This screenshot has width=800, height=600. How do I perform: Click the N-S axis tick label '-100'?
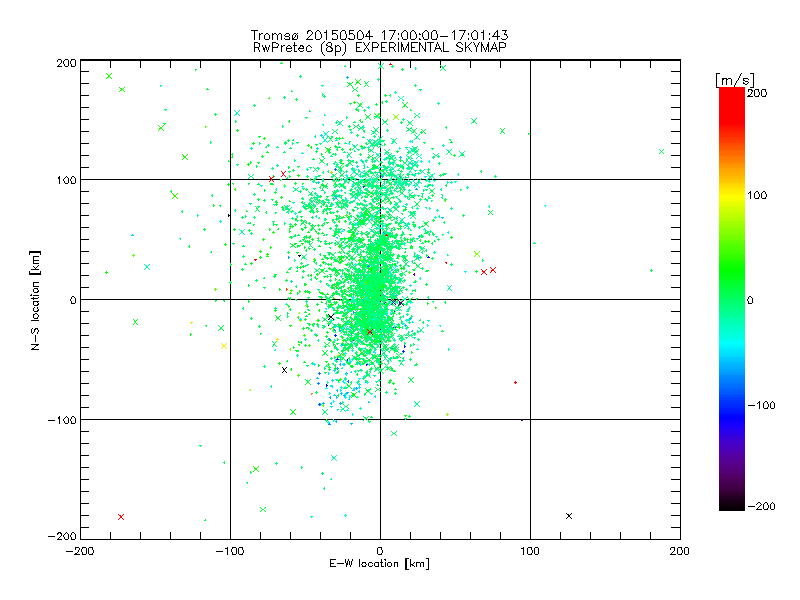click(x=62, y=420)
